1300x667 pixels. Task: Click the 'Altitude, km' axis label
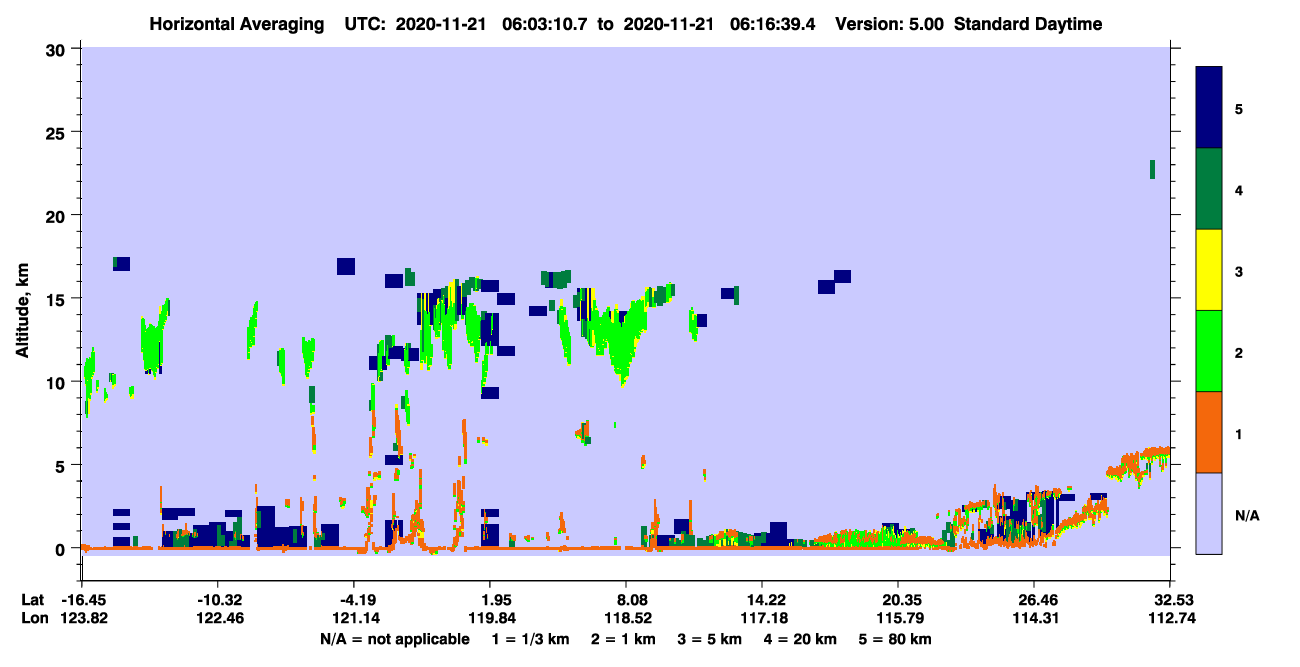coord(23,312)
